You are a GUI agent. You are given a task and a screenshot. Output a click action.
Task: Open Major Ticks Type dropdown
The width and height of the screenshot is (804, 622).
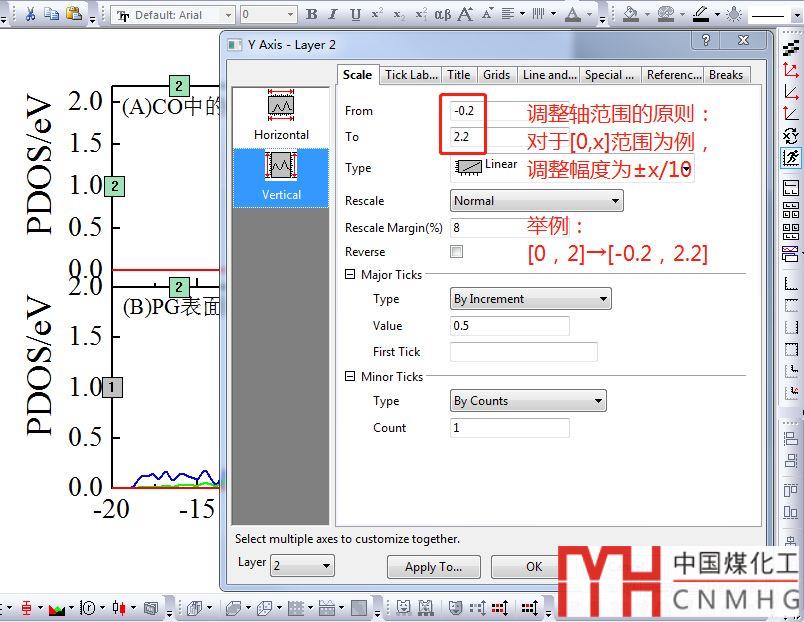click(530, 298)
